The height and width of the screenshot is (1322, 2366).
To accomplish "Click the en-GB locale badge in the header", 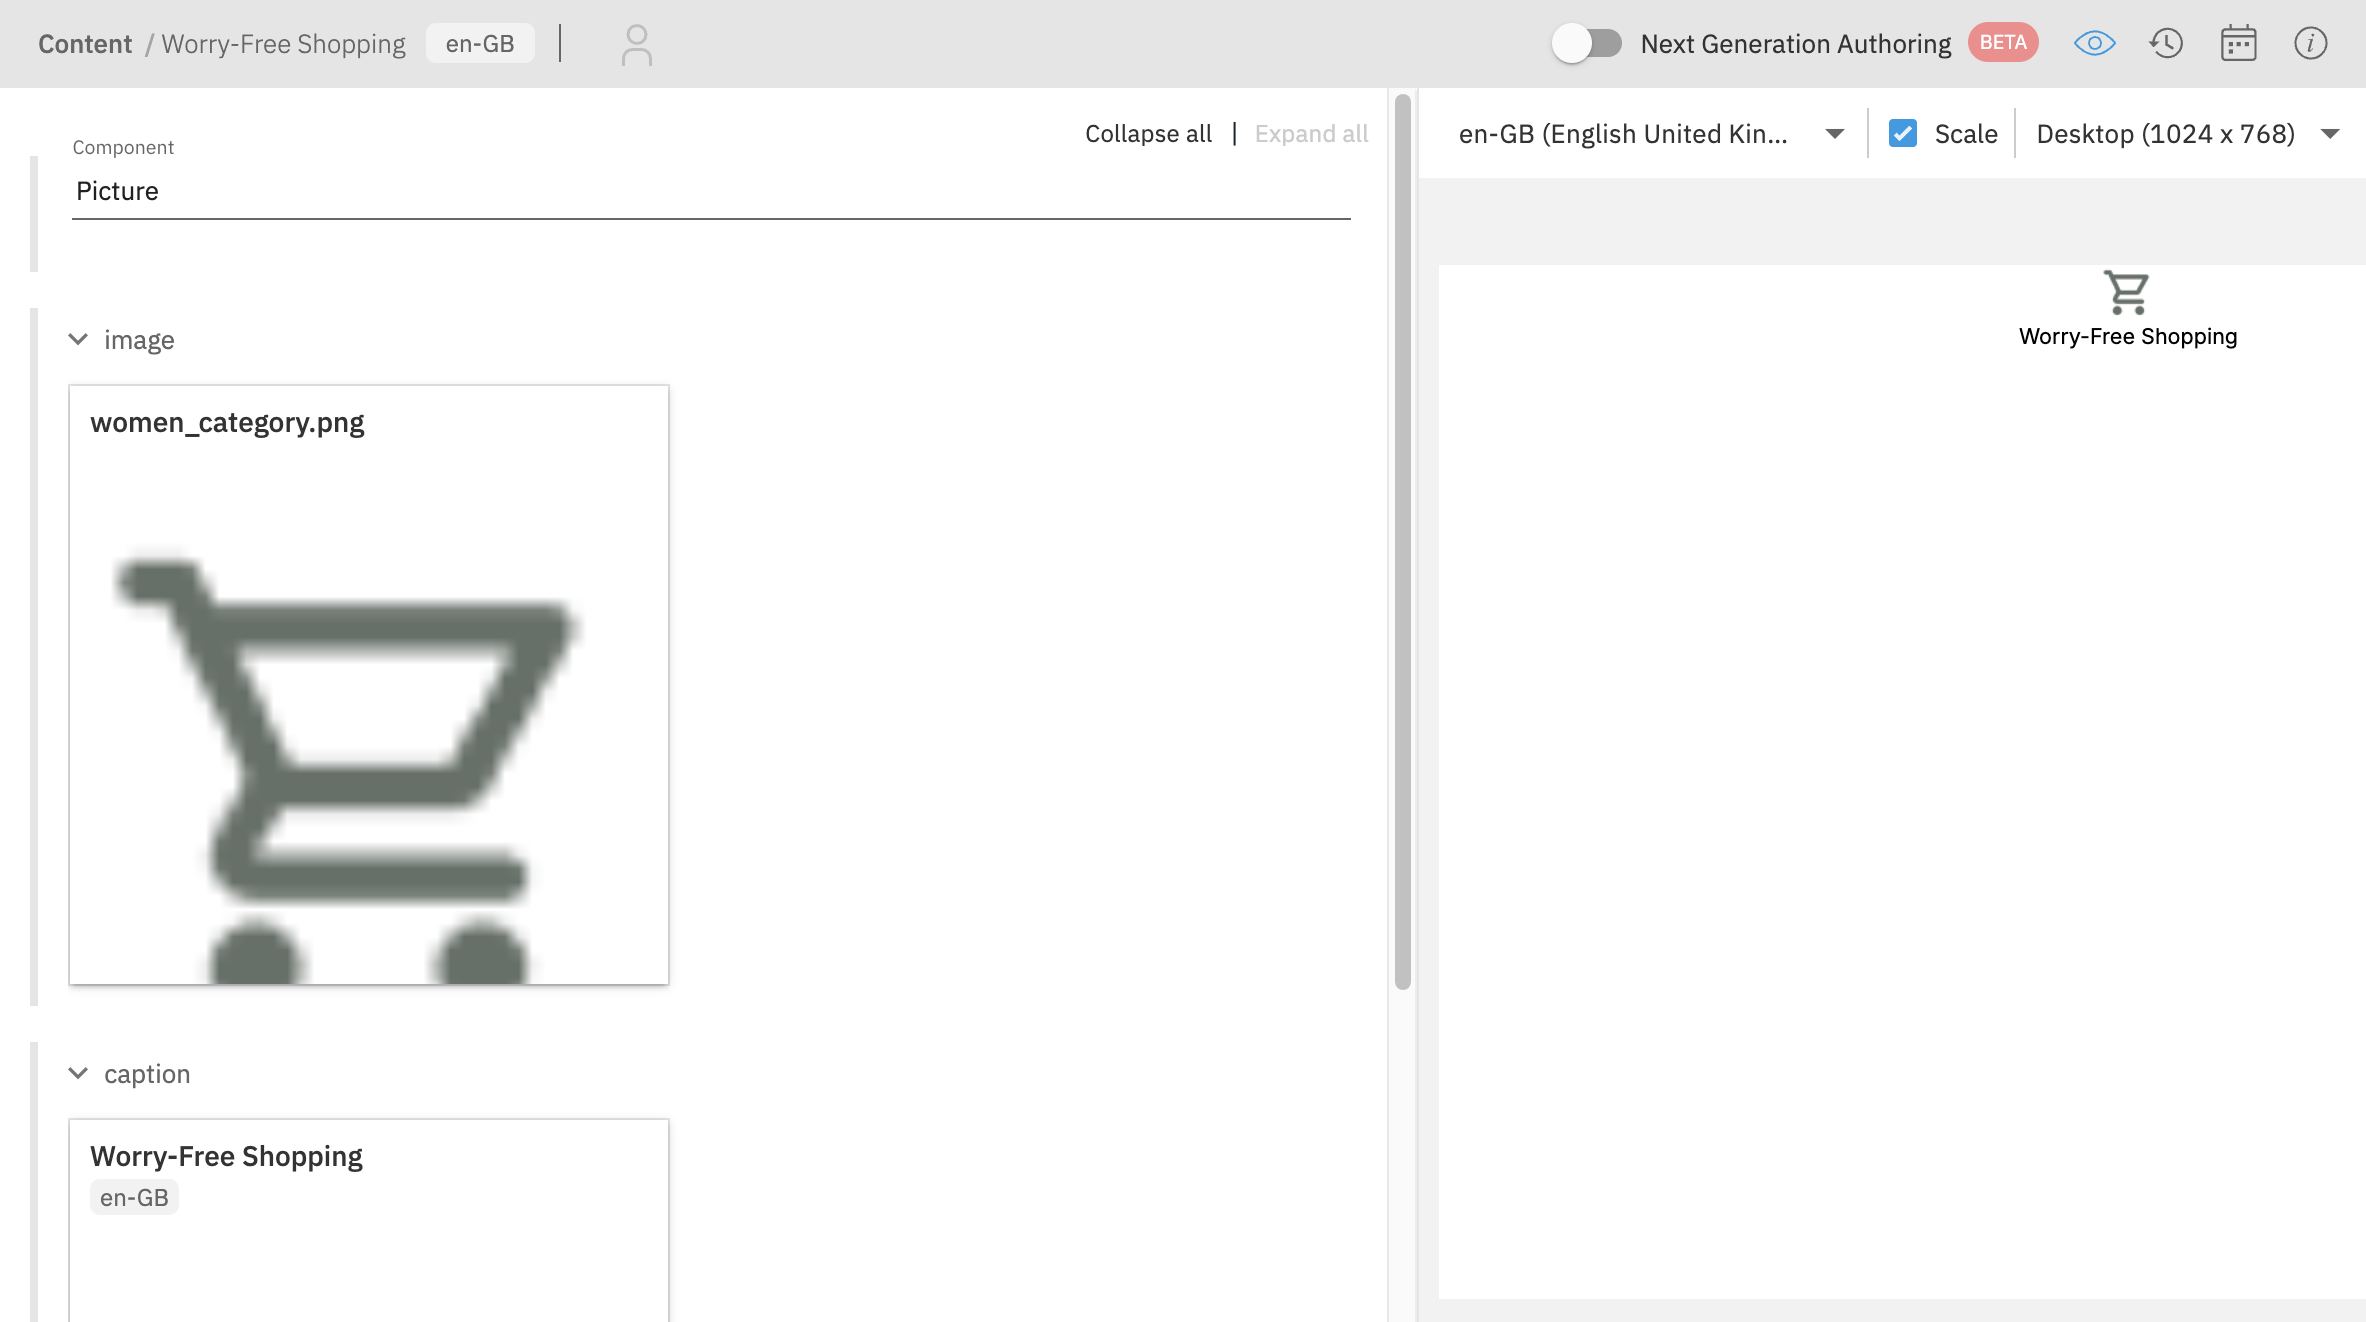I will click(x=480, y=43).
